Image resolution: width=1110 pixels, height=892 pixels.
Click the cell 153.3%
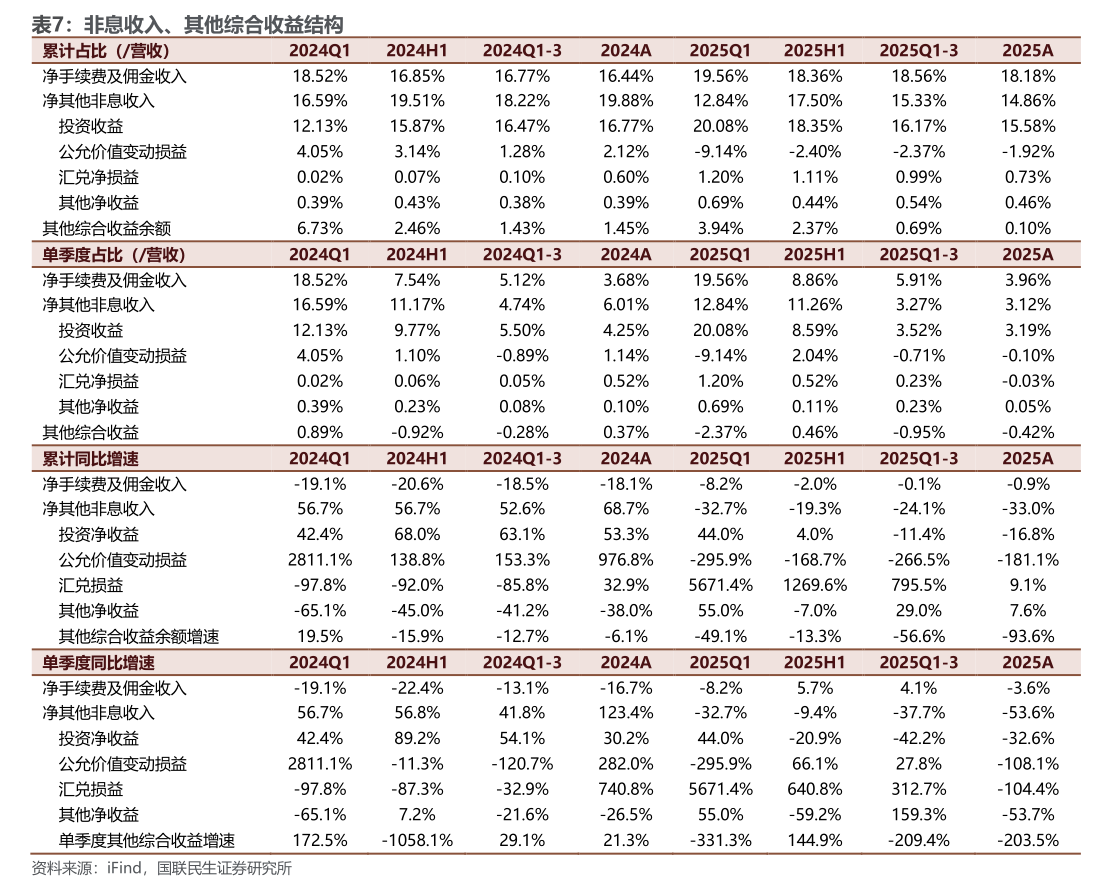(522, 560)
